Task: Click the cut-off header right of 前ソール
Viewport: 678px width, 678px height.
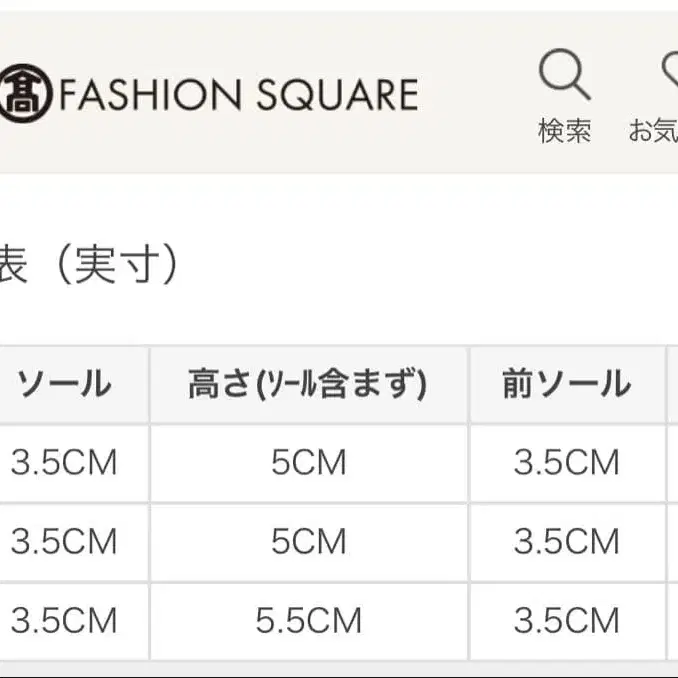Action: coord(673,385)
